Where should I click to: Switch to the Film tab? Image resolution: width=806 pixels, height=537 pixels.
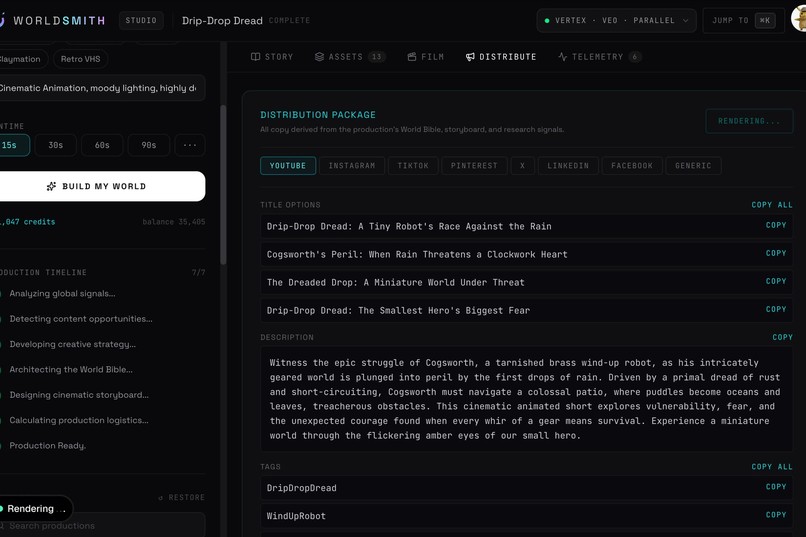click(x=426, y=57)
